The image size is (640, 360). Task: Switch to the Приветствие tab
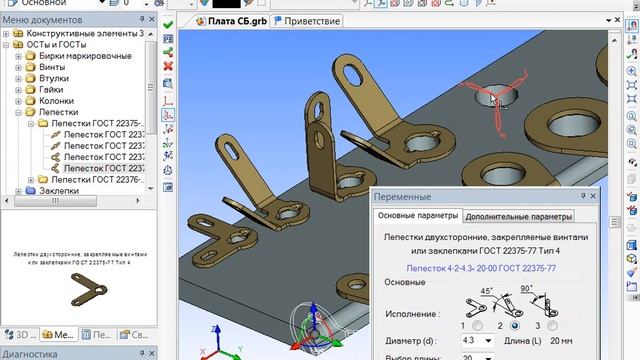[x=307, y=21]
